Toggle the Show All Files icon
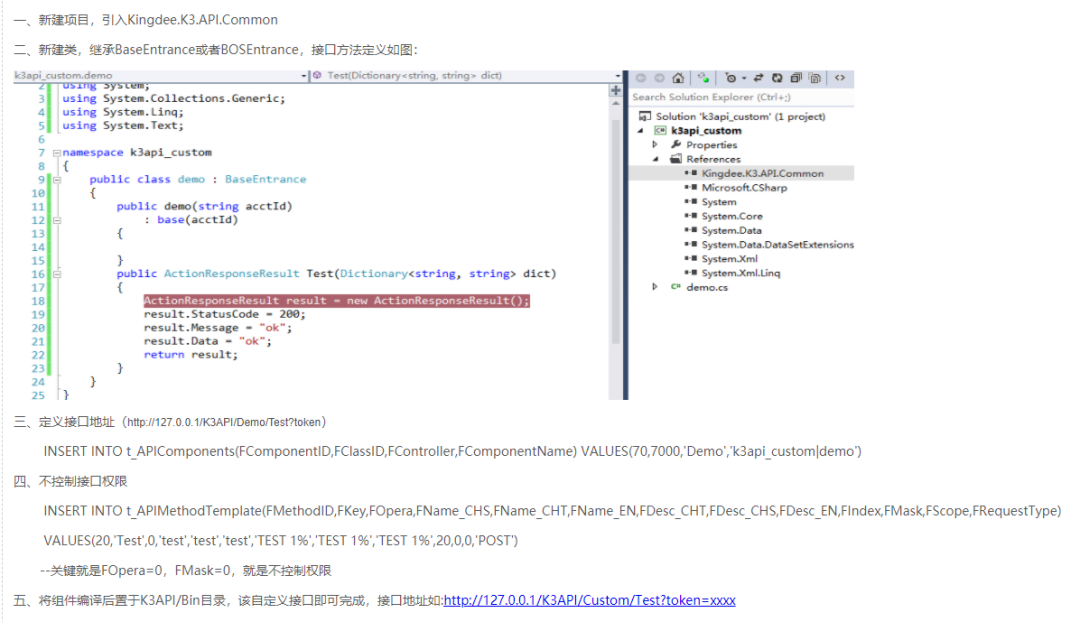The width and height of the screenshot is (1080, 622). click(815, 78)
